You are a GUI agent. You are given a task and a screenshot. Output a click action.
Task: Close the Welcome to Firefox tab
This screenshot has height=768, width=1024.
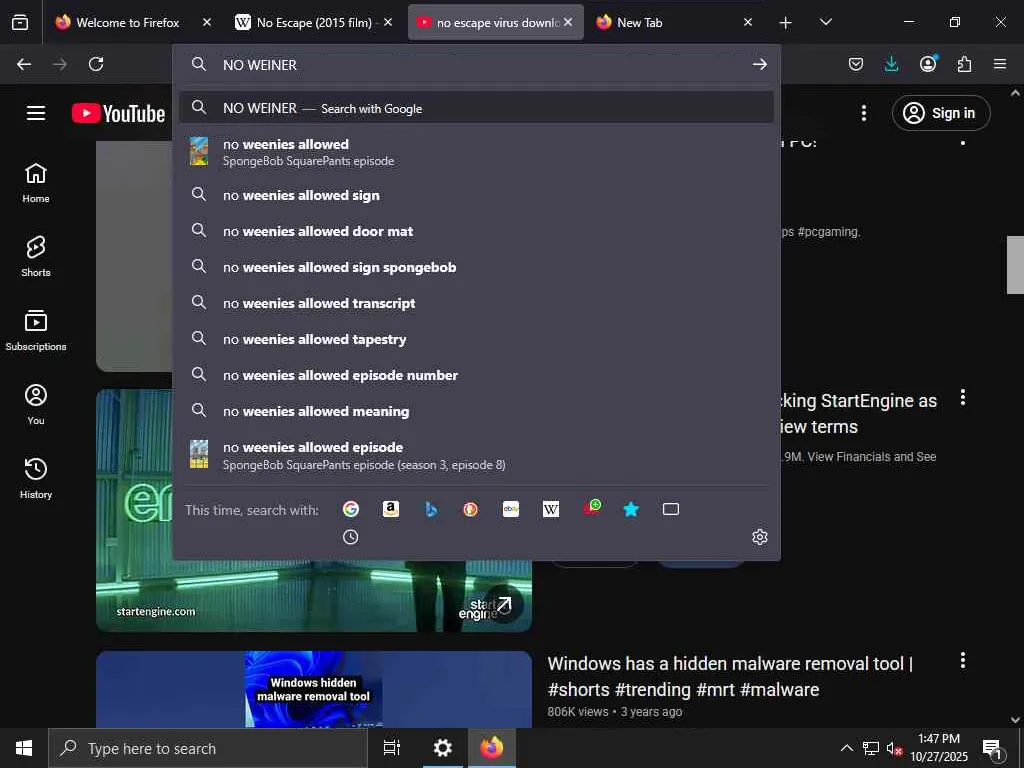click(206, 22)
